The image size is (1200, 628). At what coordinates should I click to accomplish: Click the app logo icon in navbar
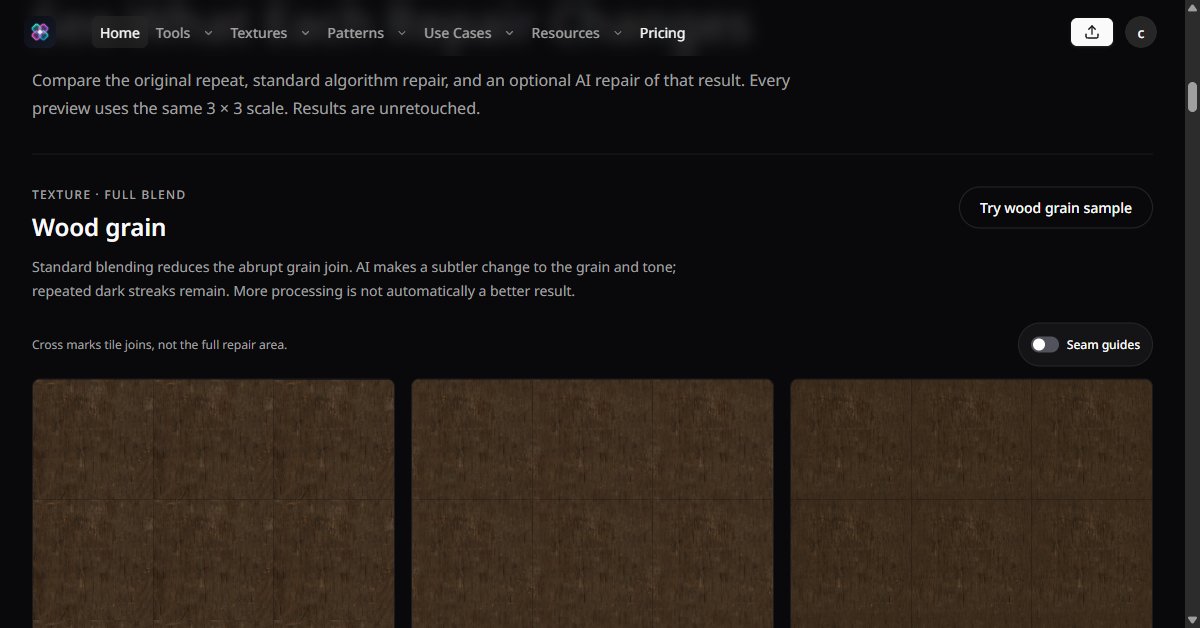pyautogui.click(x=40, y=33)
